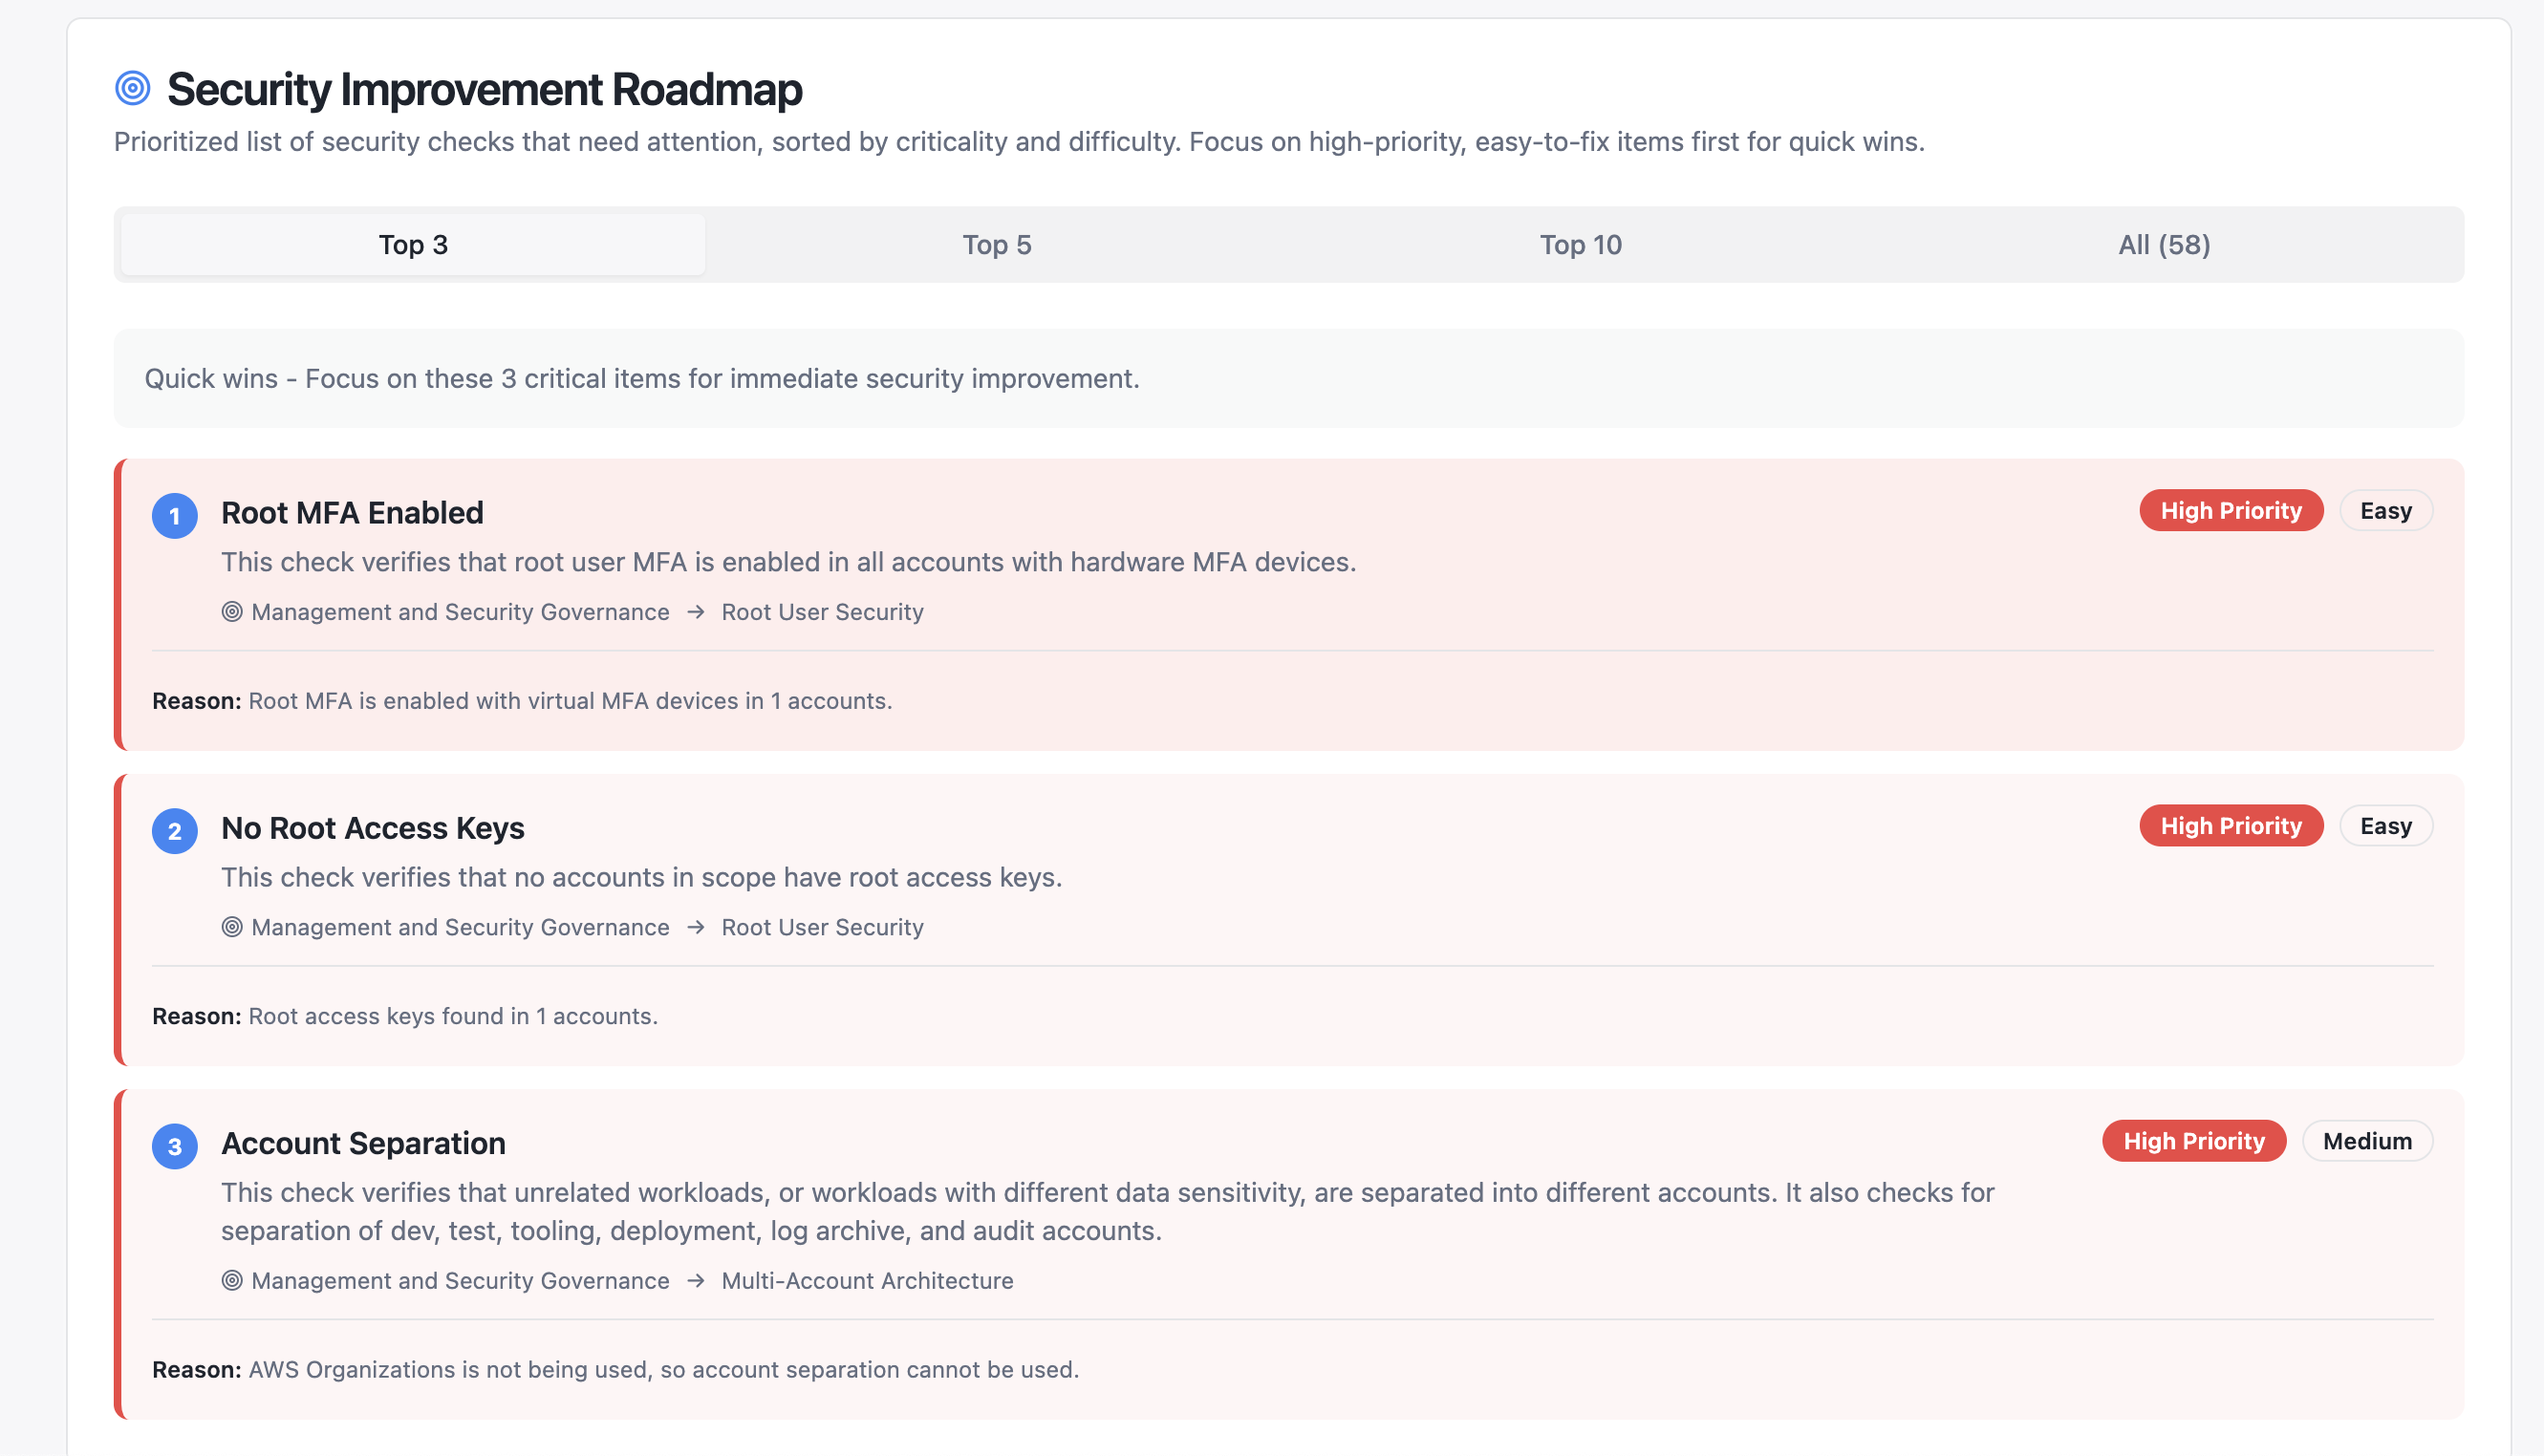Switch to the Top 3 tab
The image size is (2544, 1456).
click(413, 245)
